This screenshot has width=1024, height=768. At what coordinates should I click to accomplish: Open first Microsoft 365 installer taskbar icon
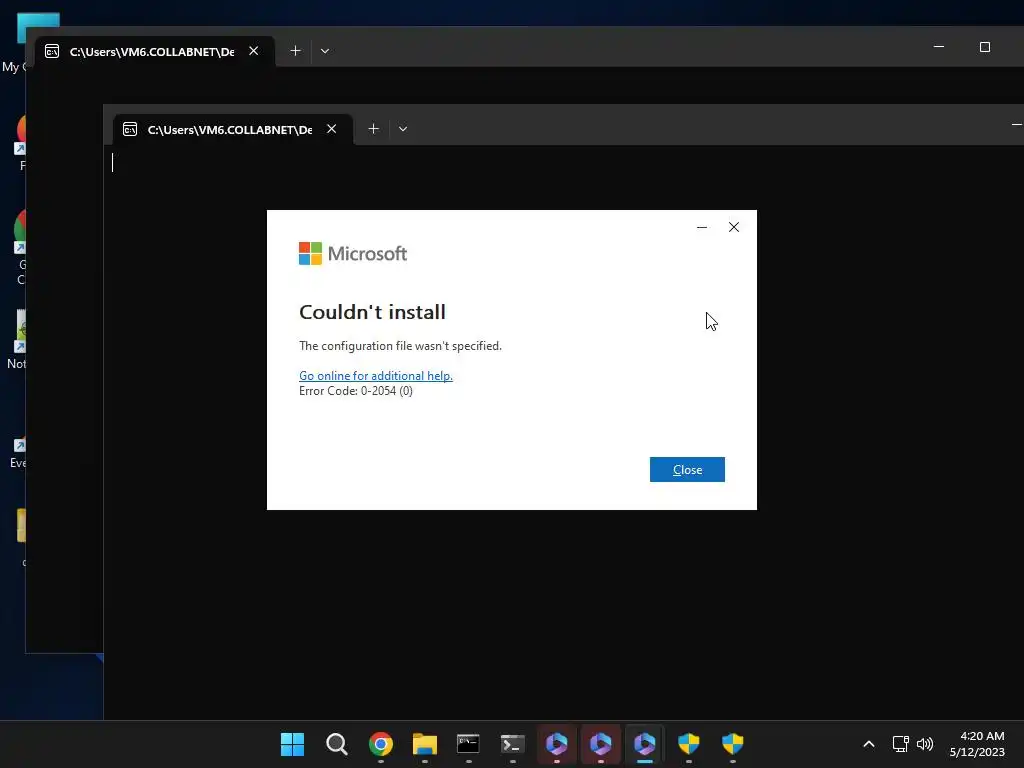coord(556,744)
